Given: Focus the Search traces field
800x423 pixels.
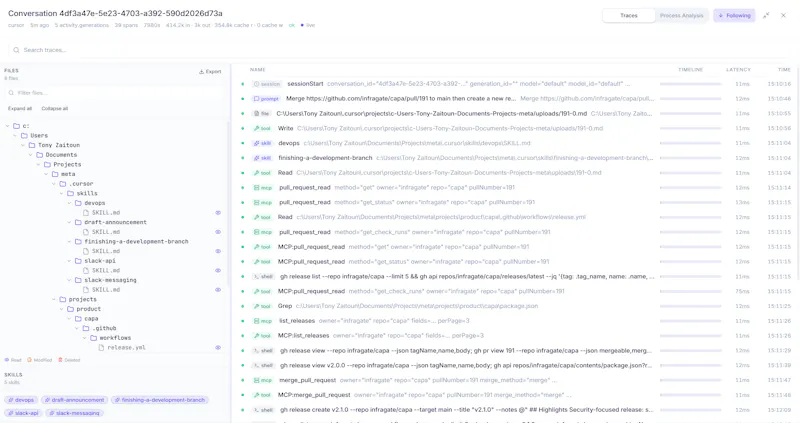Looking at the screenshot, I should point(398,50).
